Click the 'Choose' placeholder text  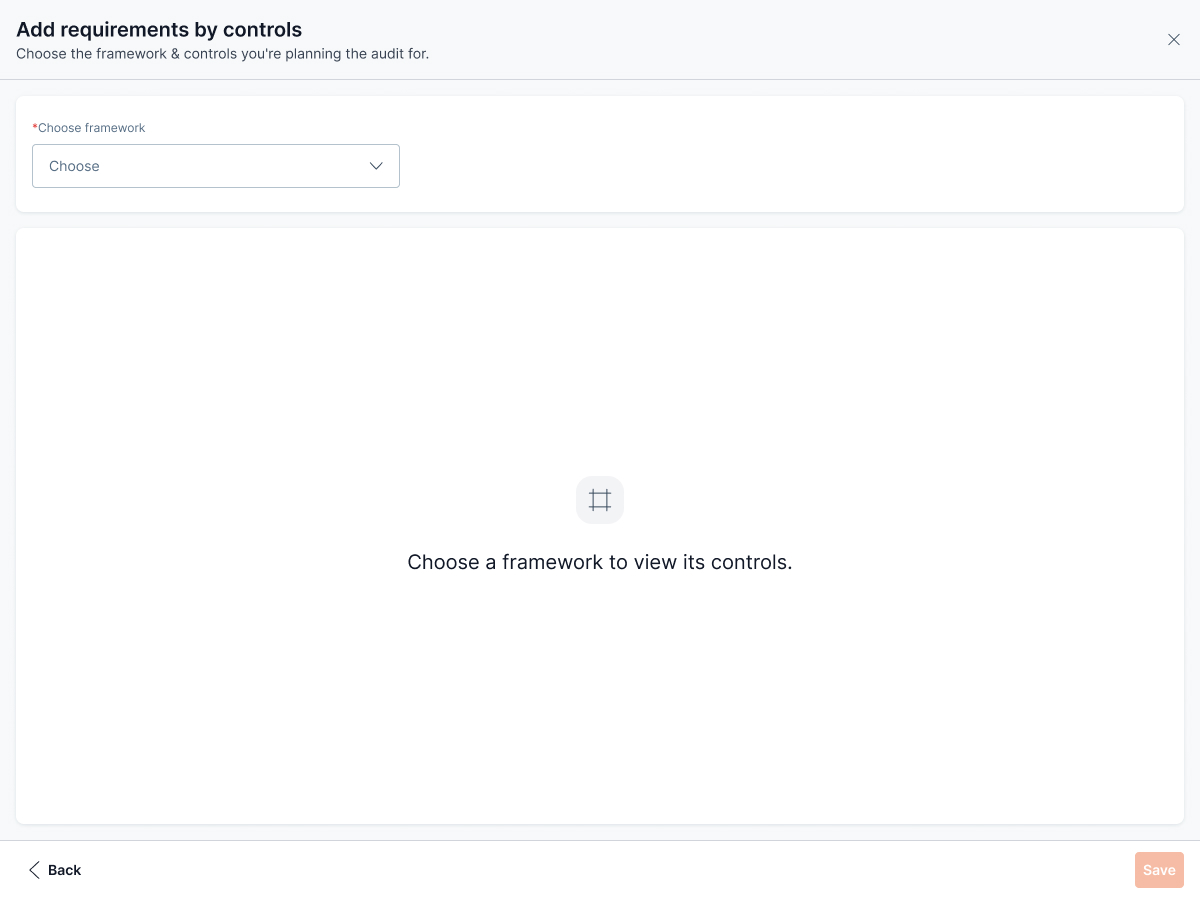[x=75, y=166]
